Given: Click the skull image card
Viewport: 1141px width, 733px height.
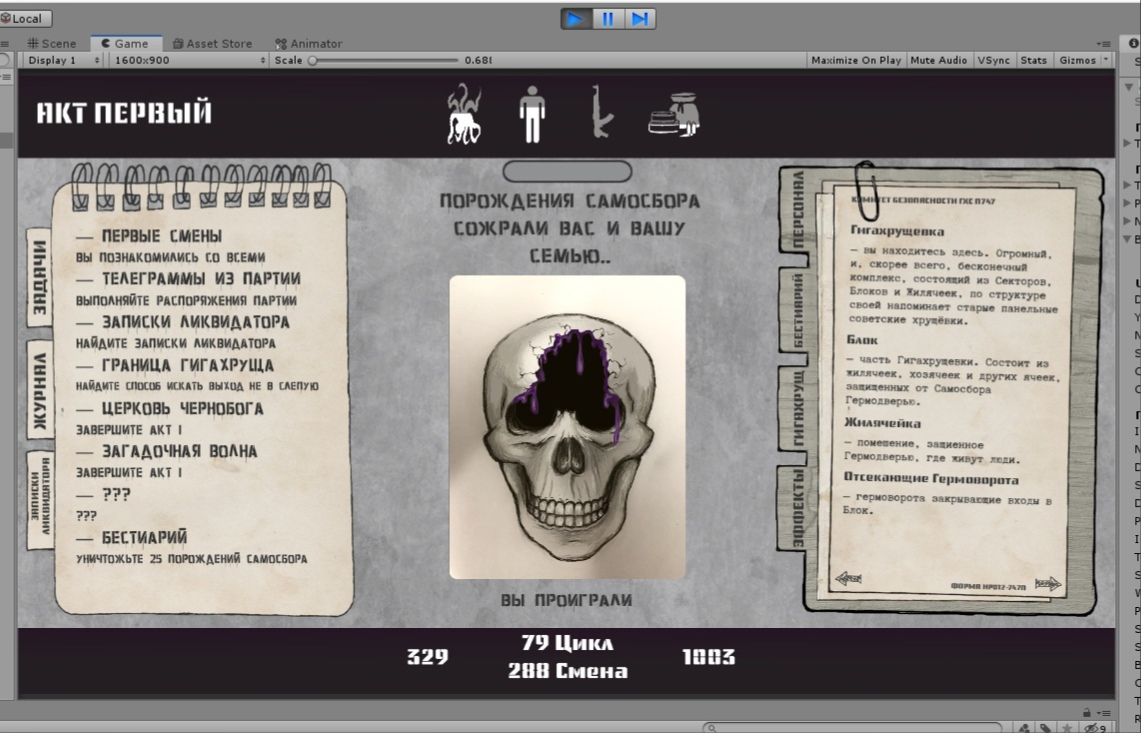Looking at the screenshot, I should pyautogui.click(x=567, y=427).
